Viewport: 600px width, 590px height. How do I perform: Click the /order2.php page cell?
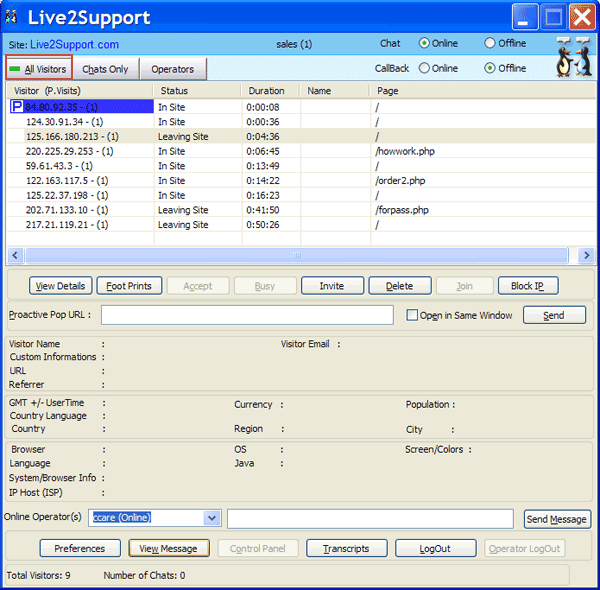click(x=400, y=181)
